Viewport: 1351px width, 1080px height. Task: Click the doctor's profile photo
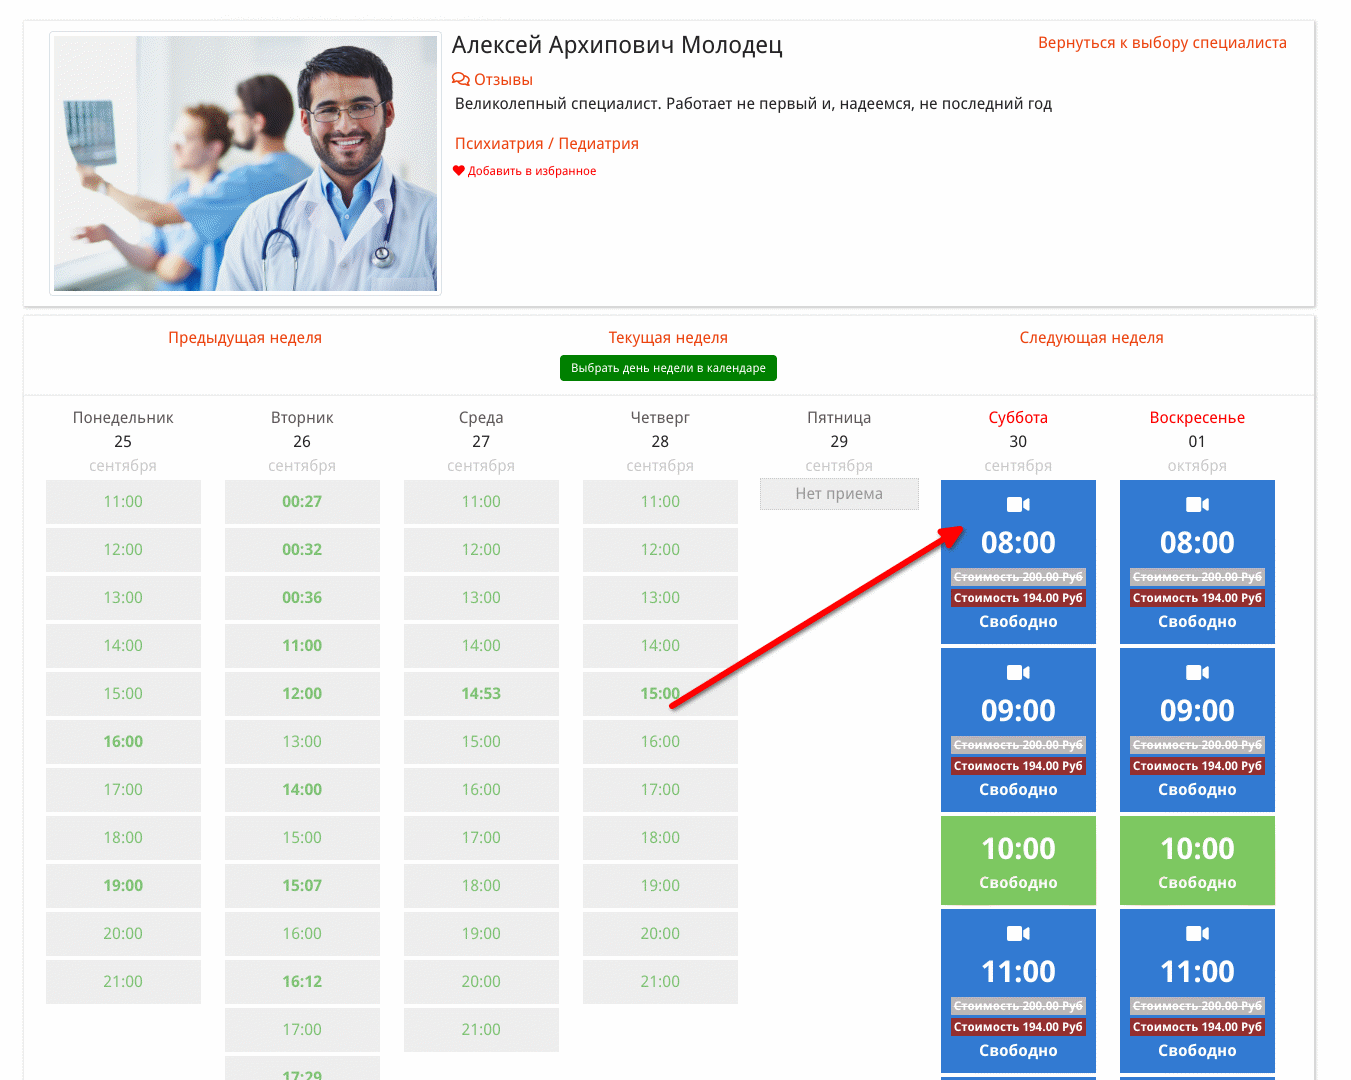[246, 164]
